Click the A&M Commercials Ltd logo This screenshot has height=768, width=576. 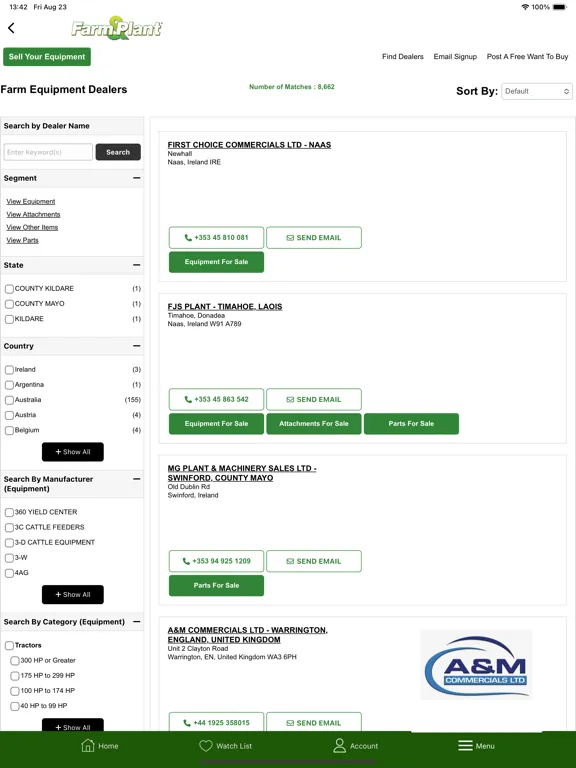pos(476,665)
